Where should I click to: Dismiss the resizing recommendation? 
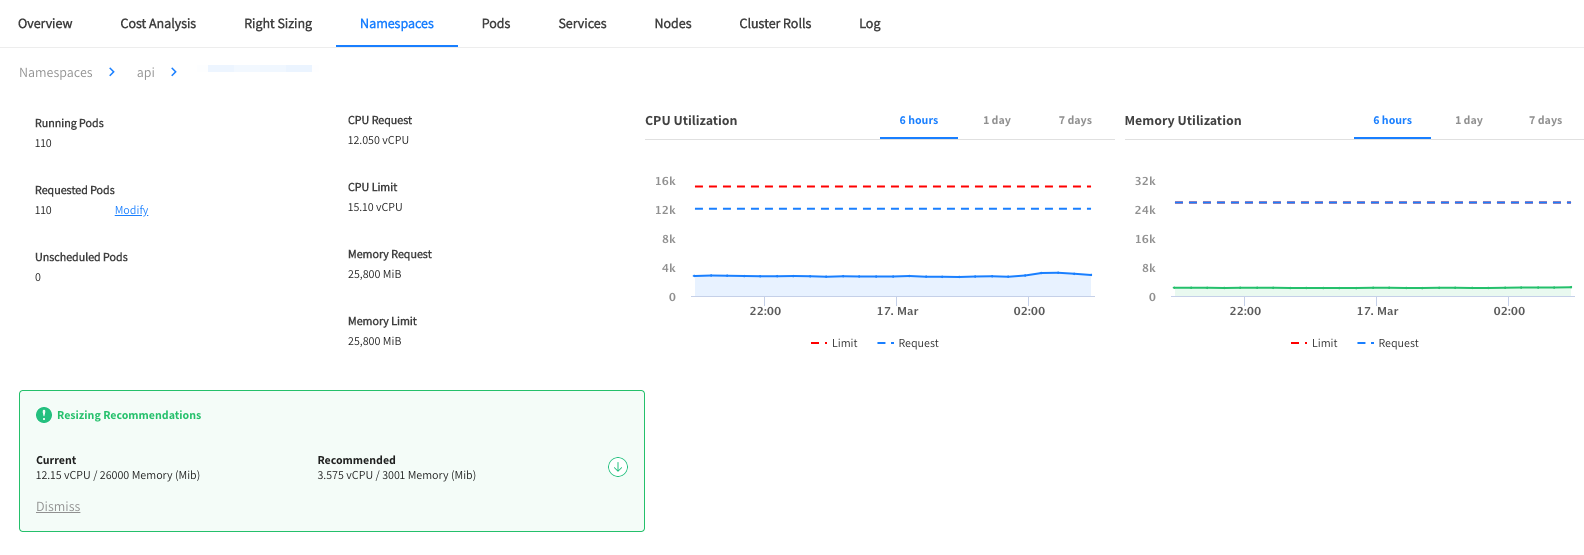point(58,507)
